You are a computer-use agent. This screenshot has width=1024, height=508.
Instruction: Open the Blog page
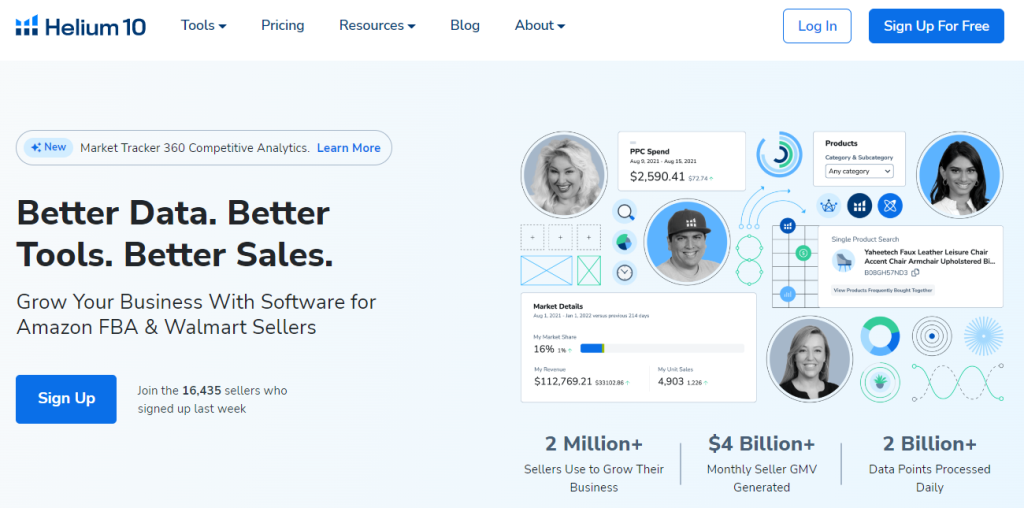465,26
